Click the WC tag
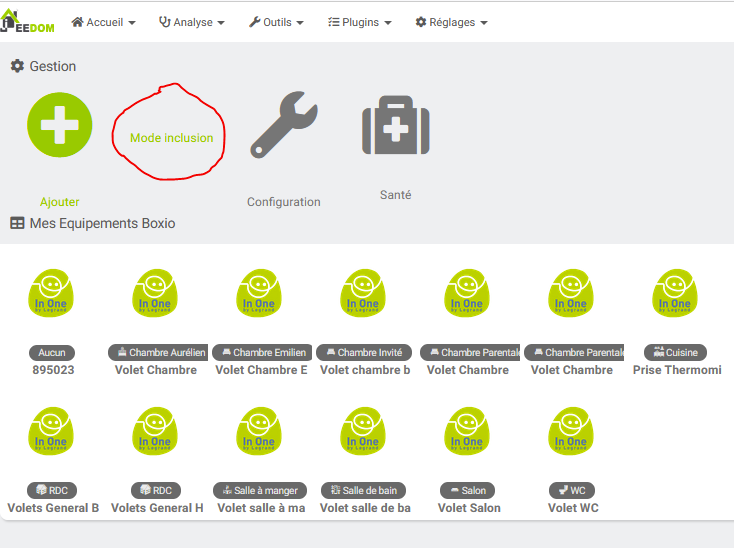The width and height of the screenshot is (734, 548). click(572, 490)
